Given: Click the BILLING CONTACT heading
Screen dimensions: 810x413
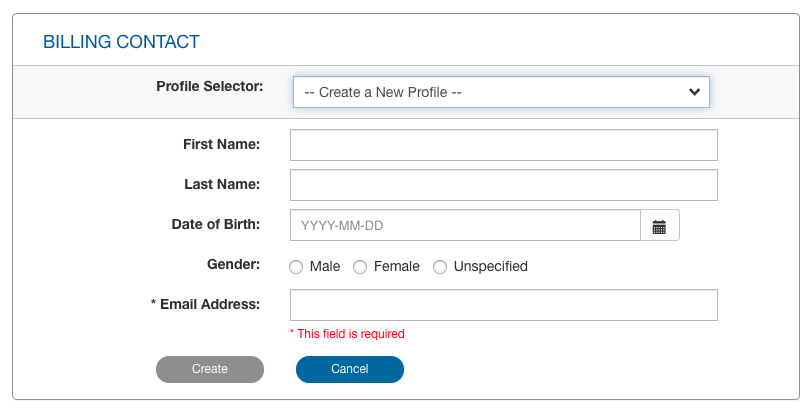Looking at the screenshot, I should (x=121, y=42).
